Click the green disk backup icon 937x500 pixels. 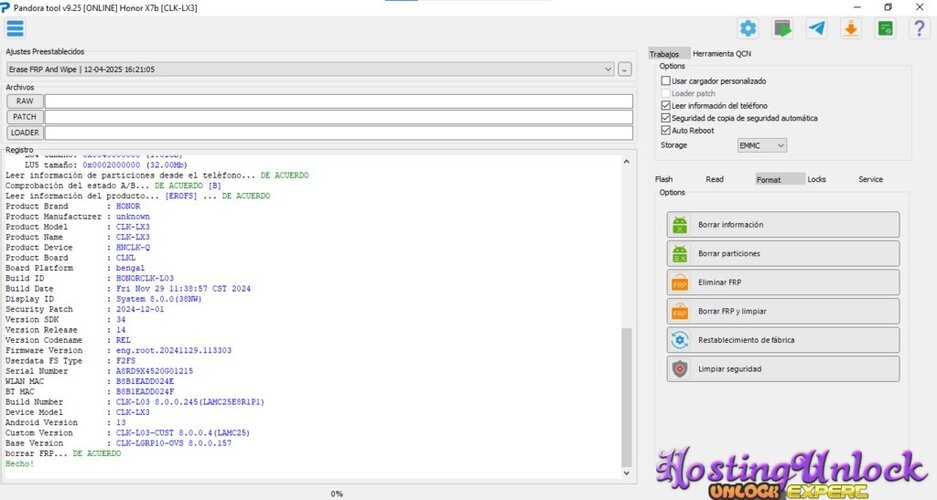point(885,28)
